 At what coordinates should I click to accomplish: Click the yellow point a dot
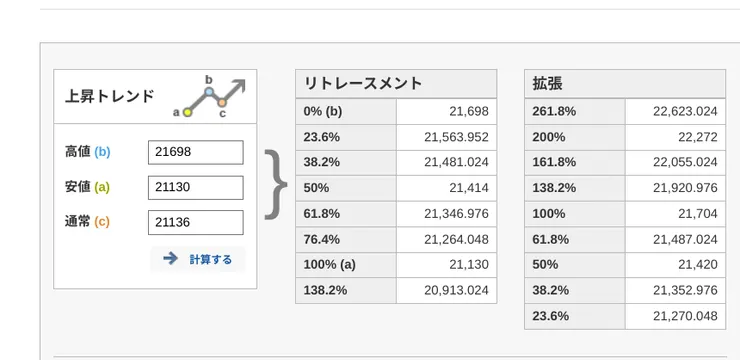point(187,112)
